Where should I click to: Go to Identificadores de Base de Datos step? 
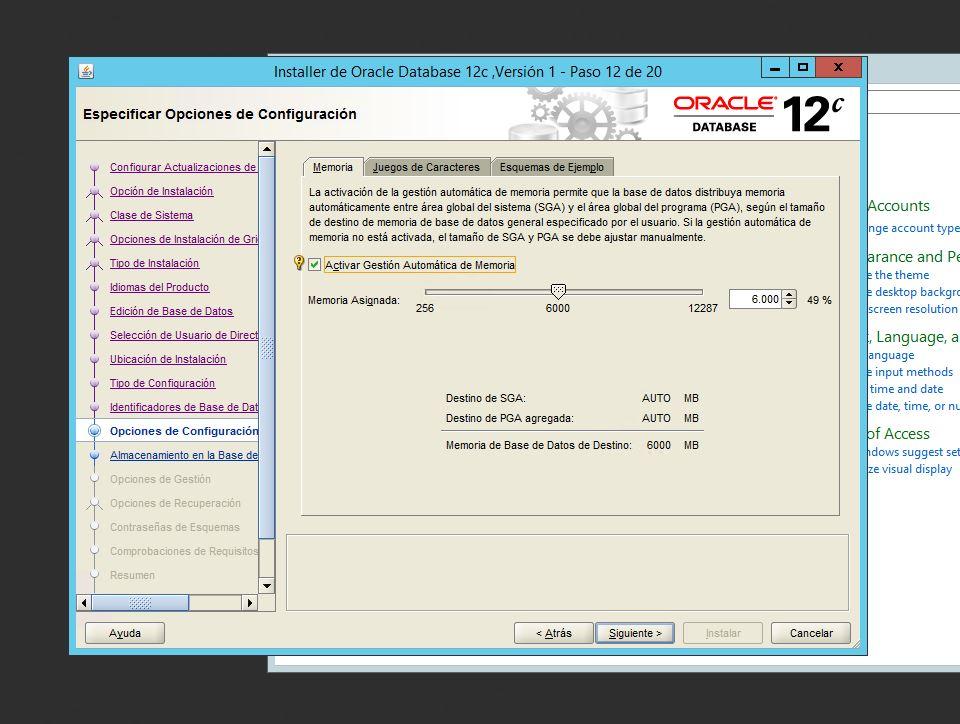(x=184, y=407)
